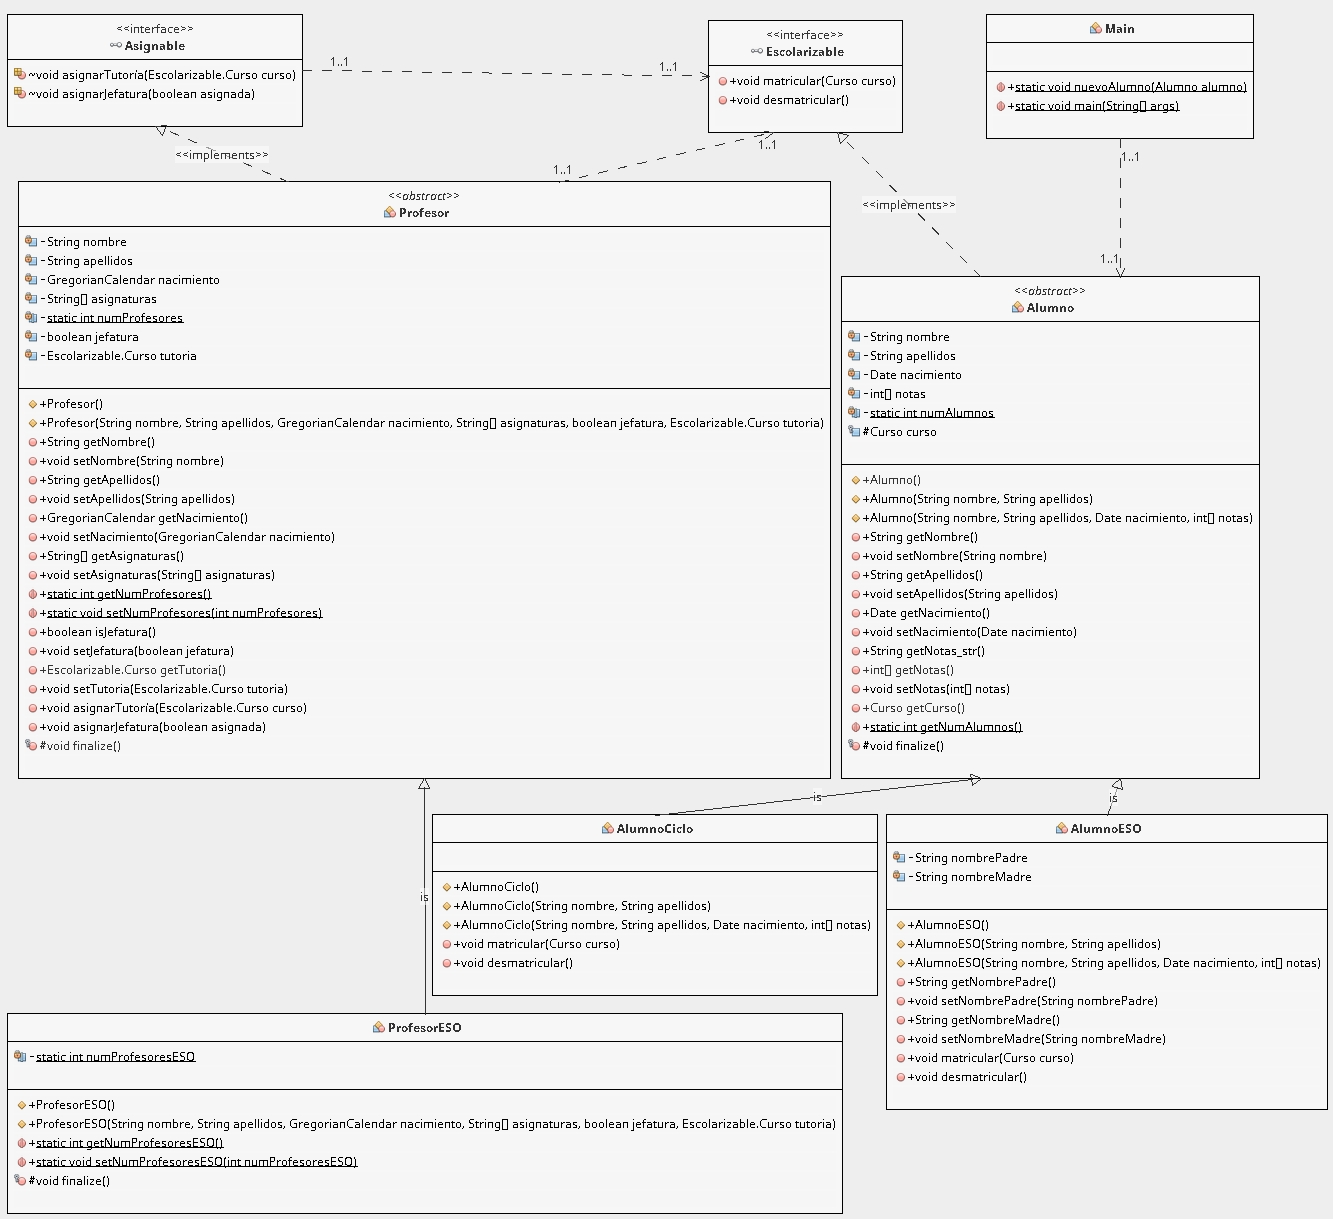The width and height of the screenshot is (1333, 1219).
Task: Click the AlumnoESO class icon
Action: [1062, 829]
